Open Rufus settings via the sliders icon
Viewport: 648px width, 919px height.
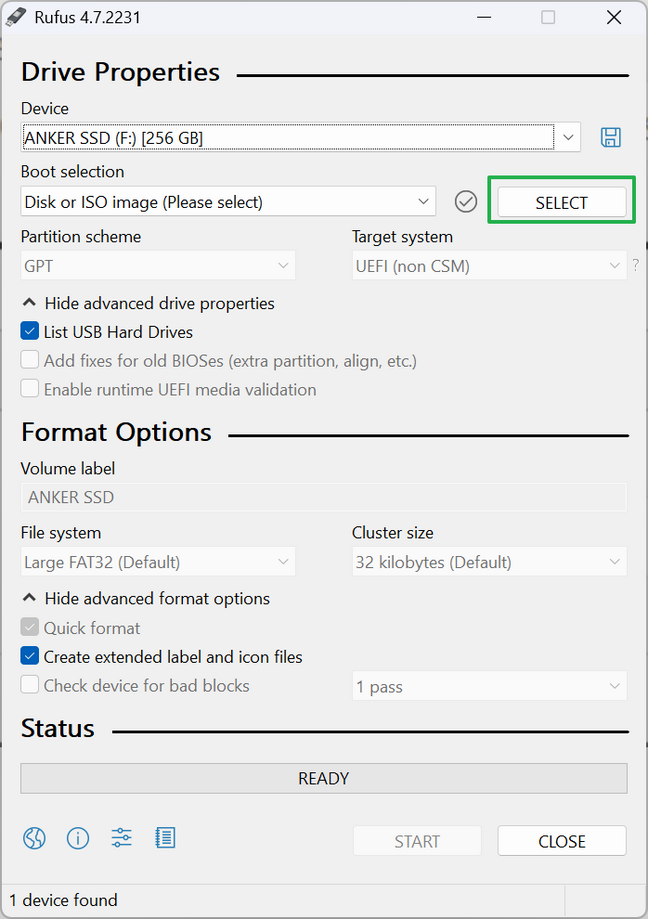coord(121,838)
